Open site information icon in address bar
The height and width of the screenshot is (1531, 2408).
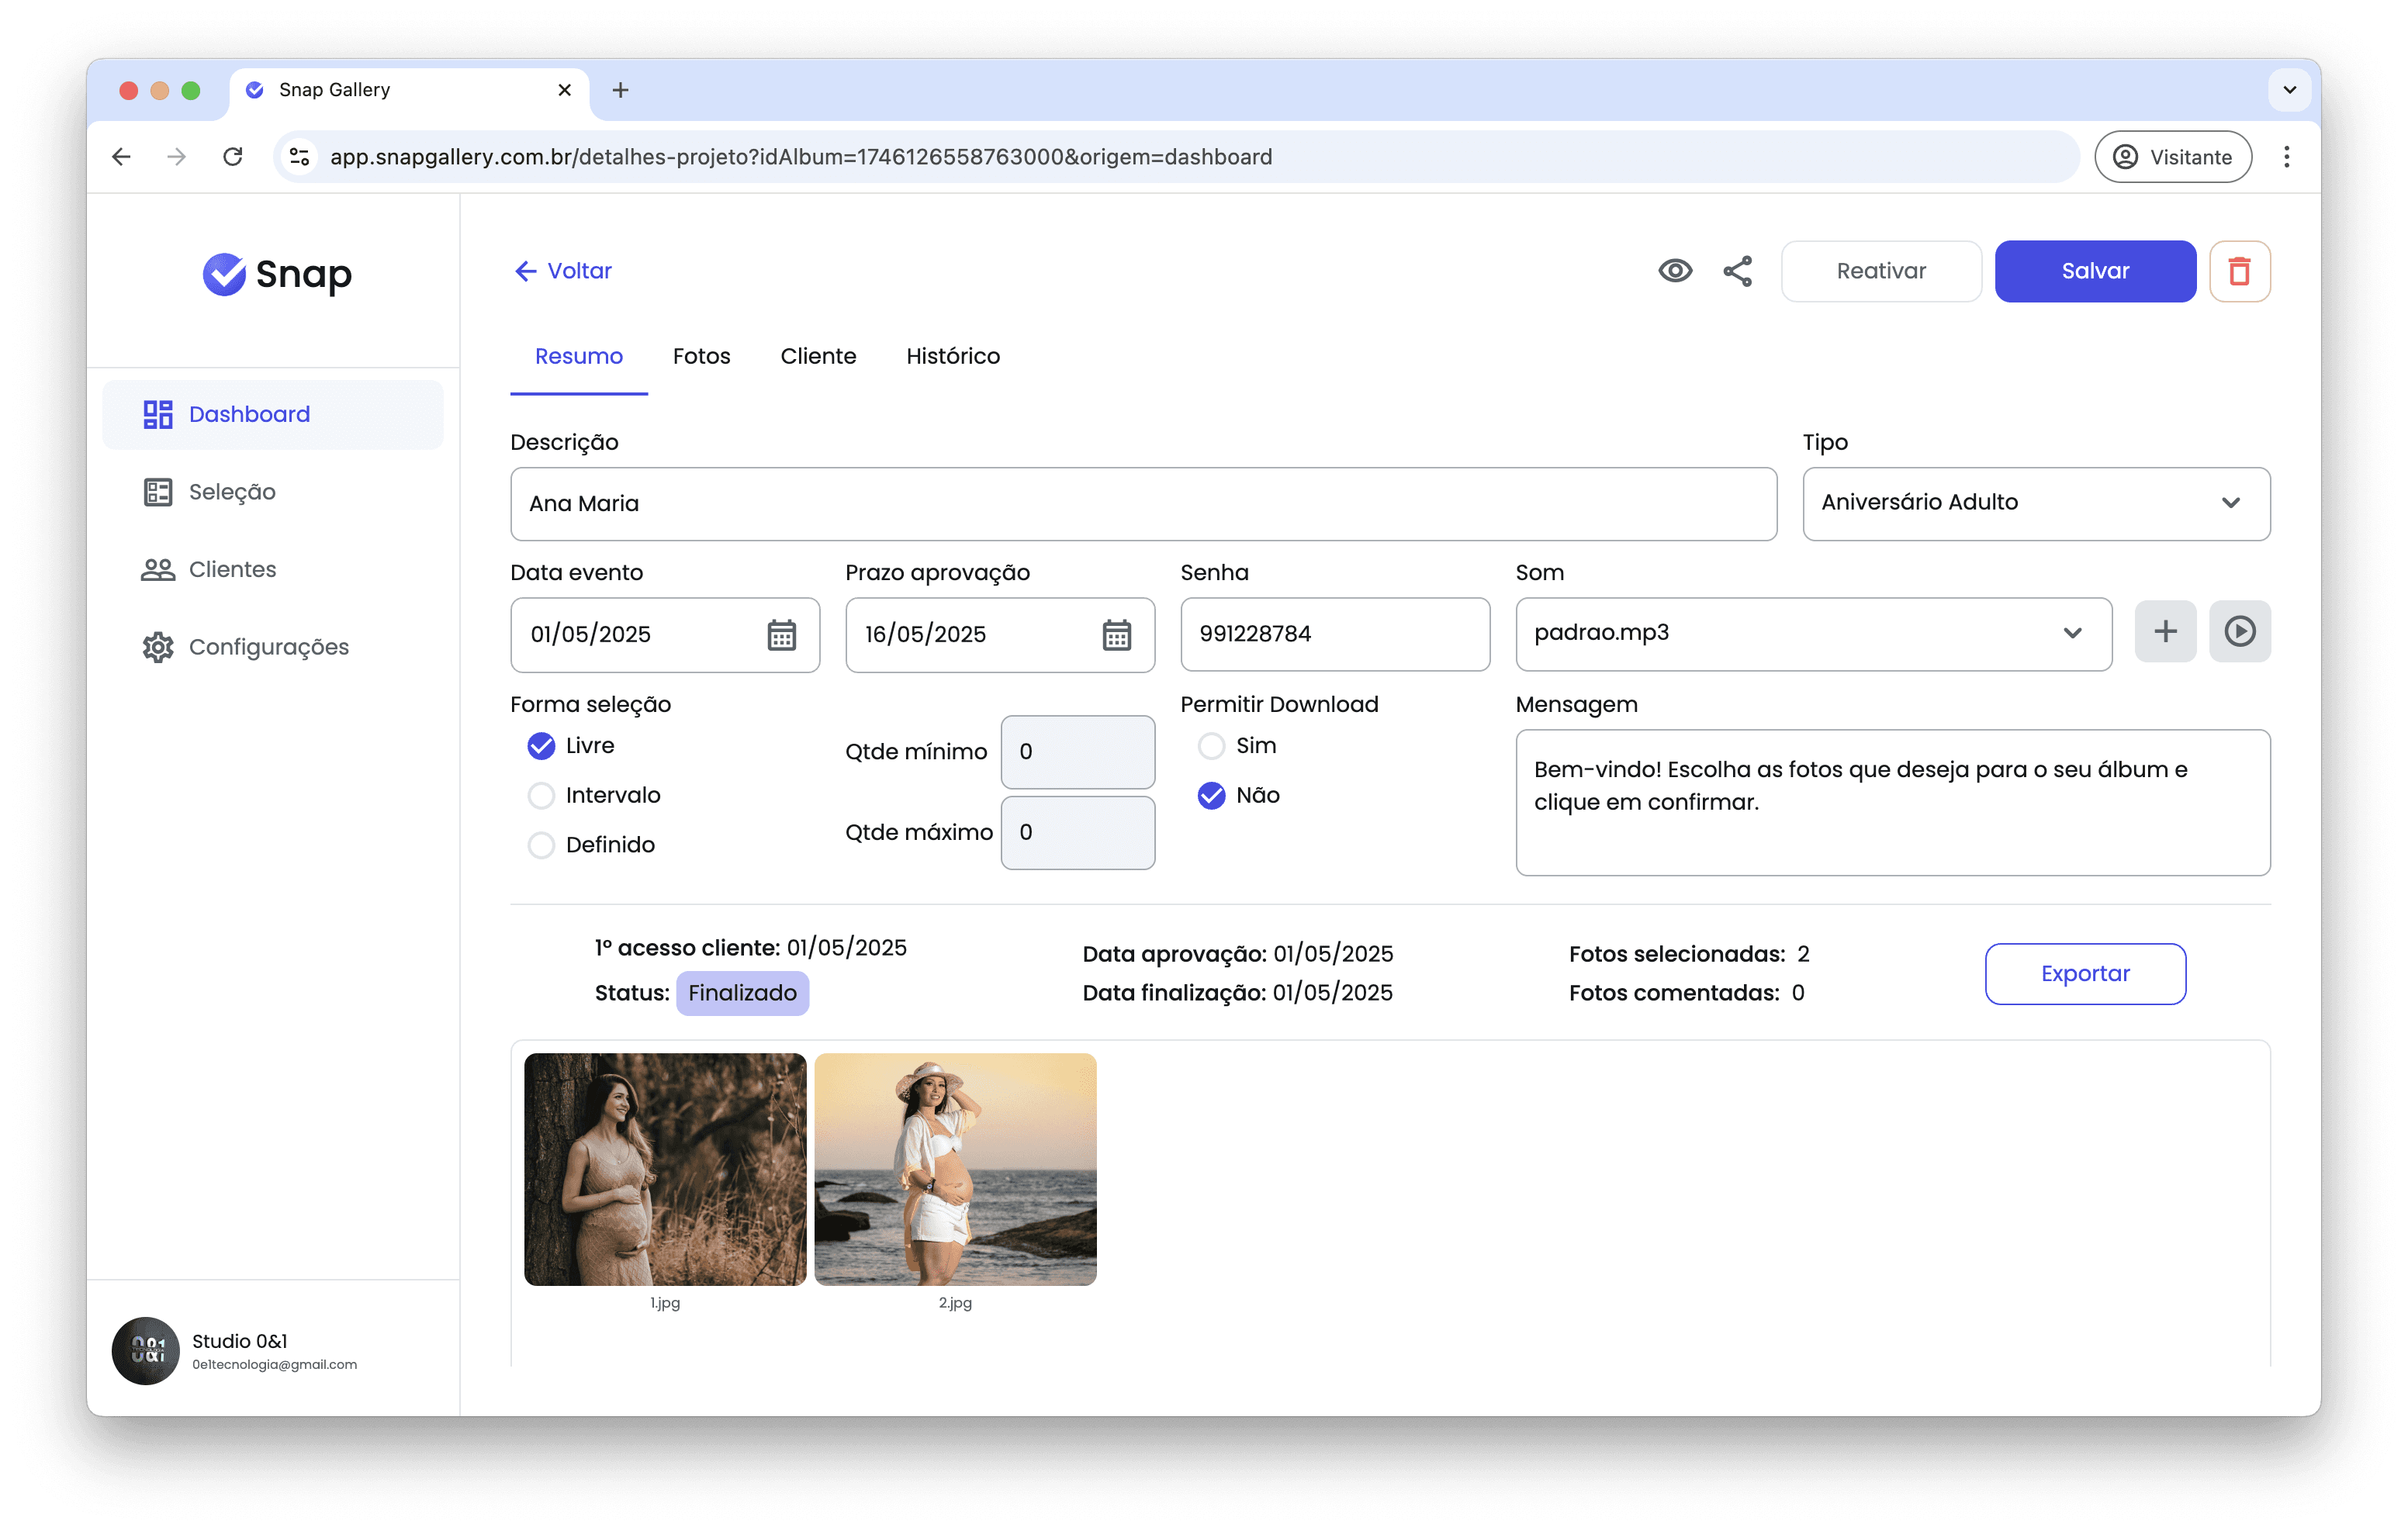pyautogui.click(x=299, y=157)
